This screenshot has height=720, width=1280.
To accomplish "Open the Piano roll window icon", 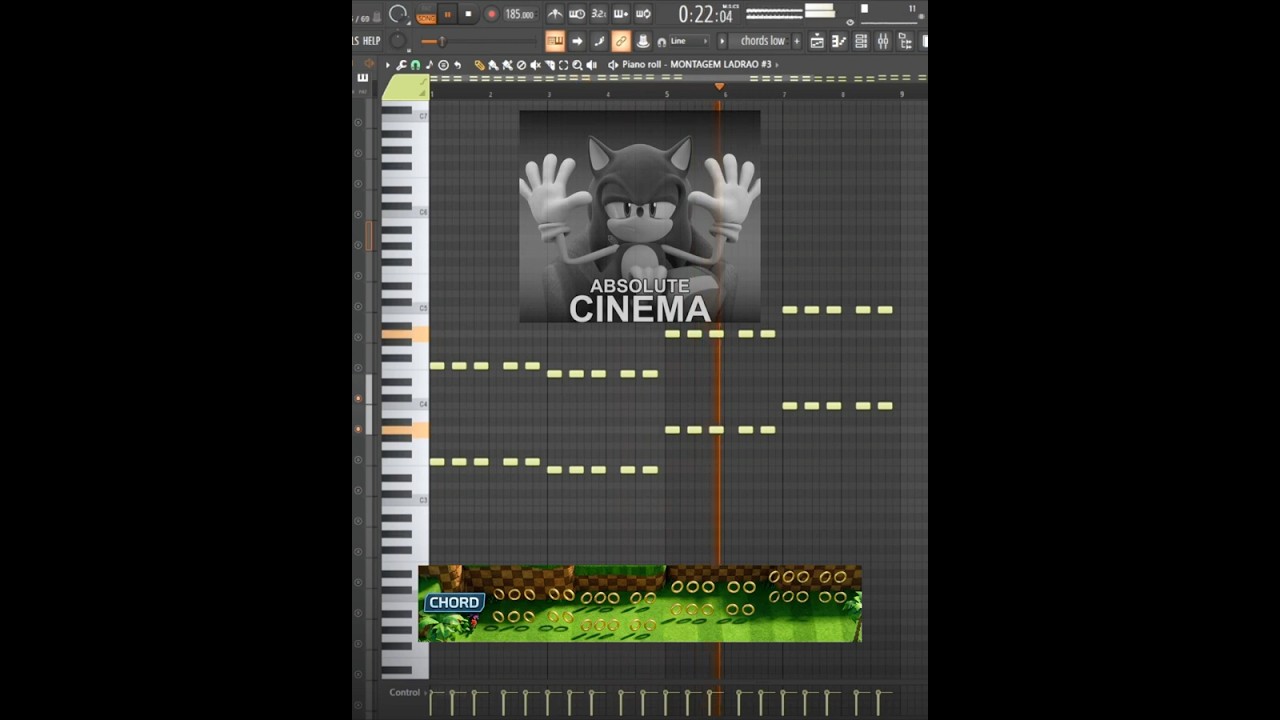I will tap(839, 41).
